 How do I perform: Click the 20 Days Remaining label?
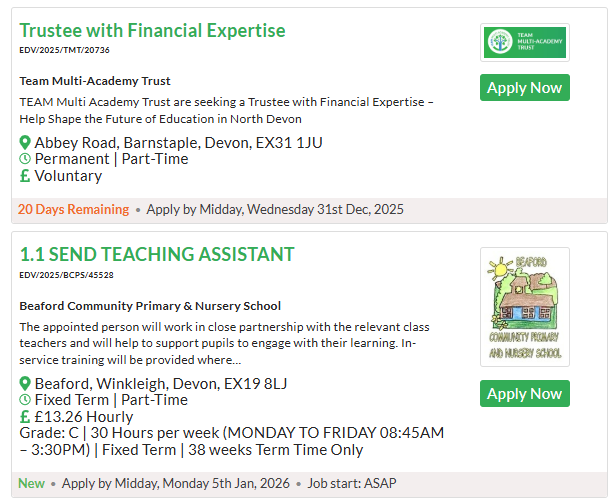[x=73, y=210]
